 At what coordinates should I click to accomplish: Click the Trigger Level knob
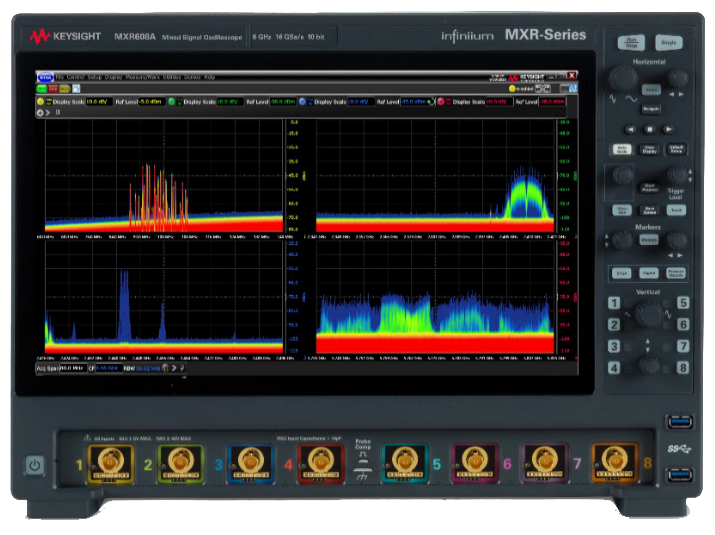pyautogui.click(x=679, y=175)
